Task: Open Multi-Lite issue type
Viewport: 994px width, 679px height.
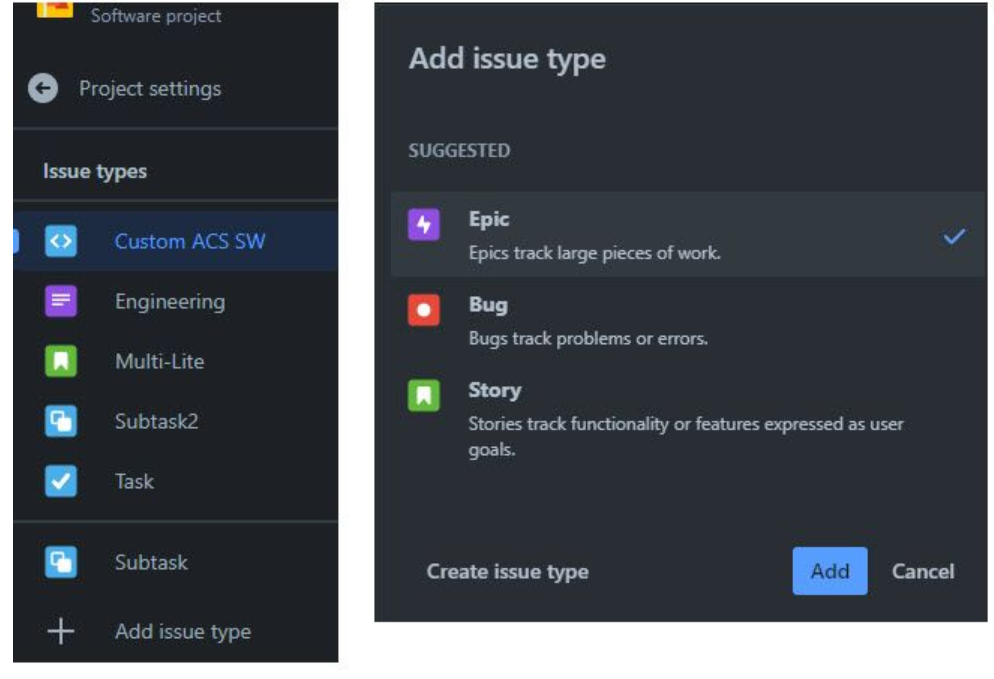Action: pyautogui.click(x=176, y=361)
